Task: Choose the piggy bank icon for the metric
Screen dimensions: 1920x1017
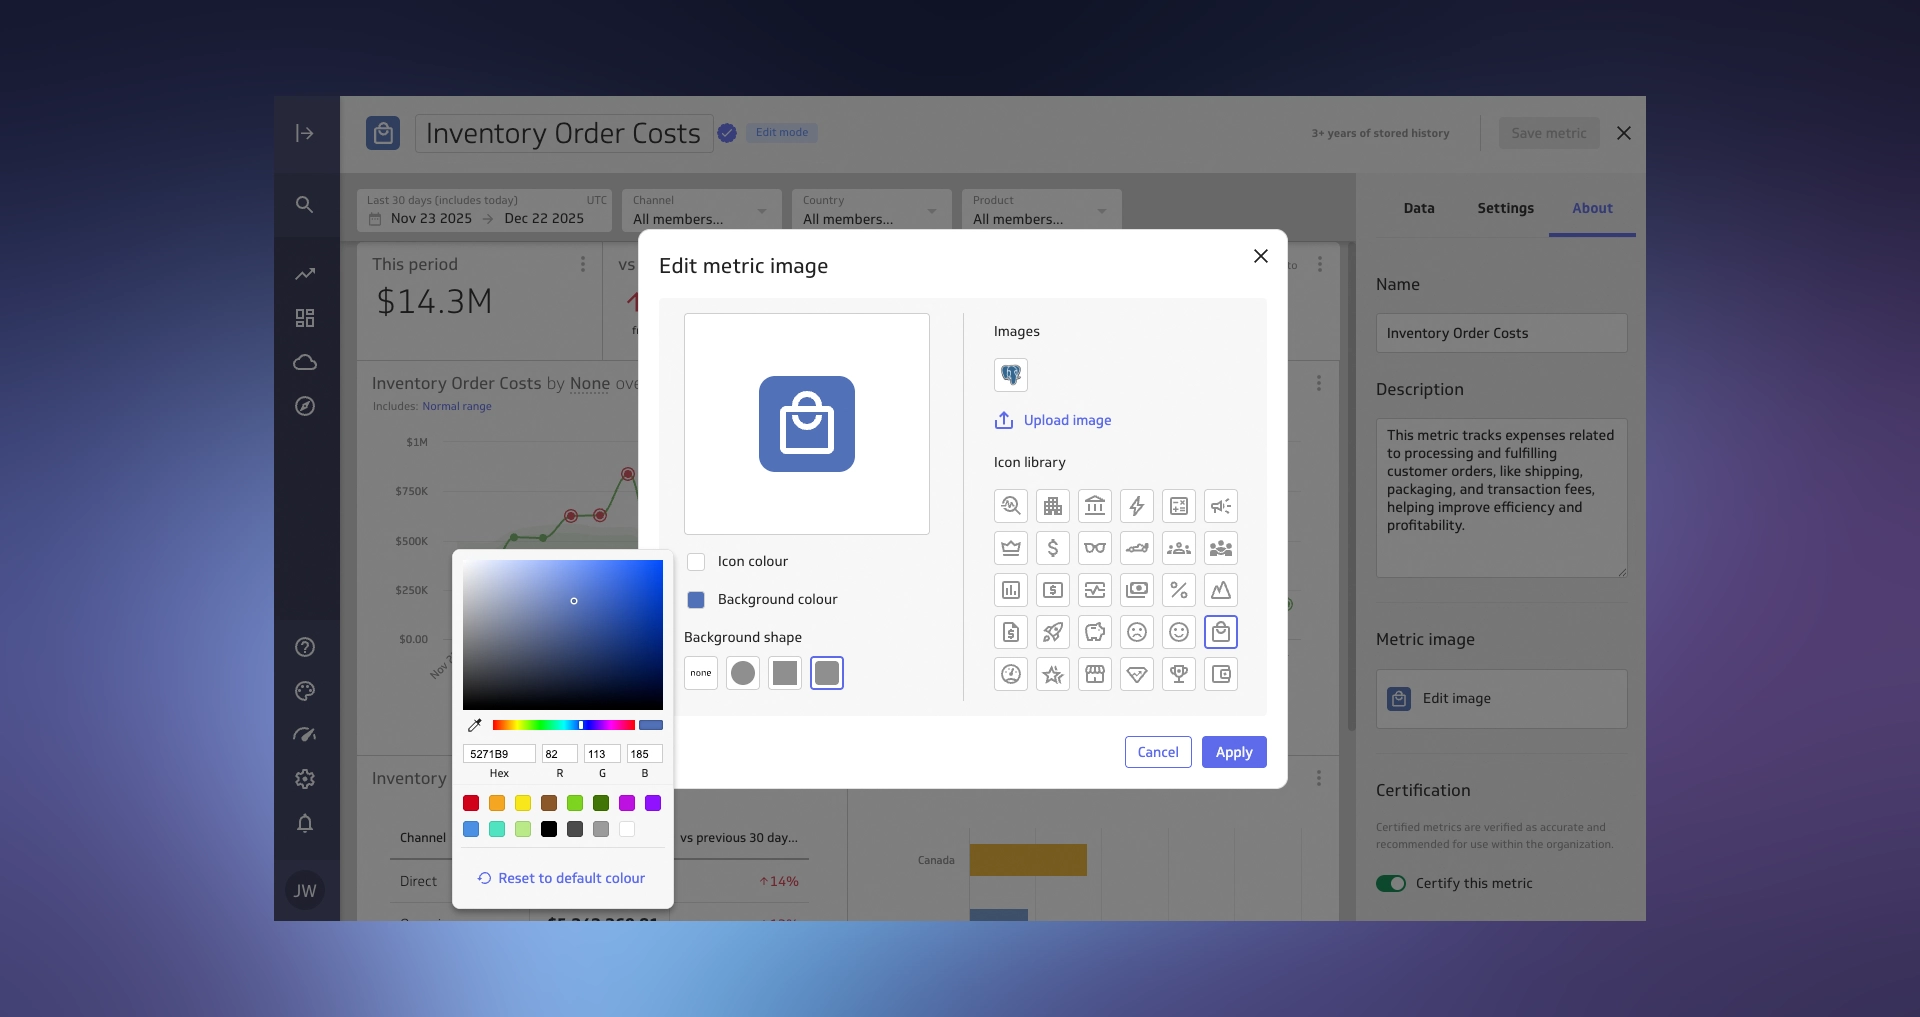Action: click(x=1095, y=632)
